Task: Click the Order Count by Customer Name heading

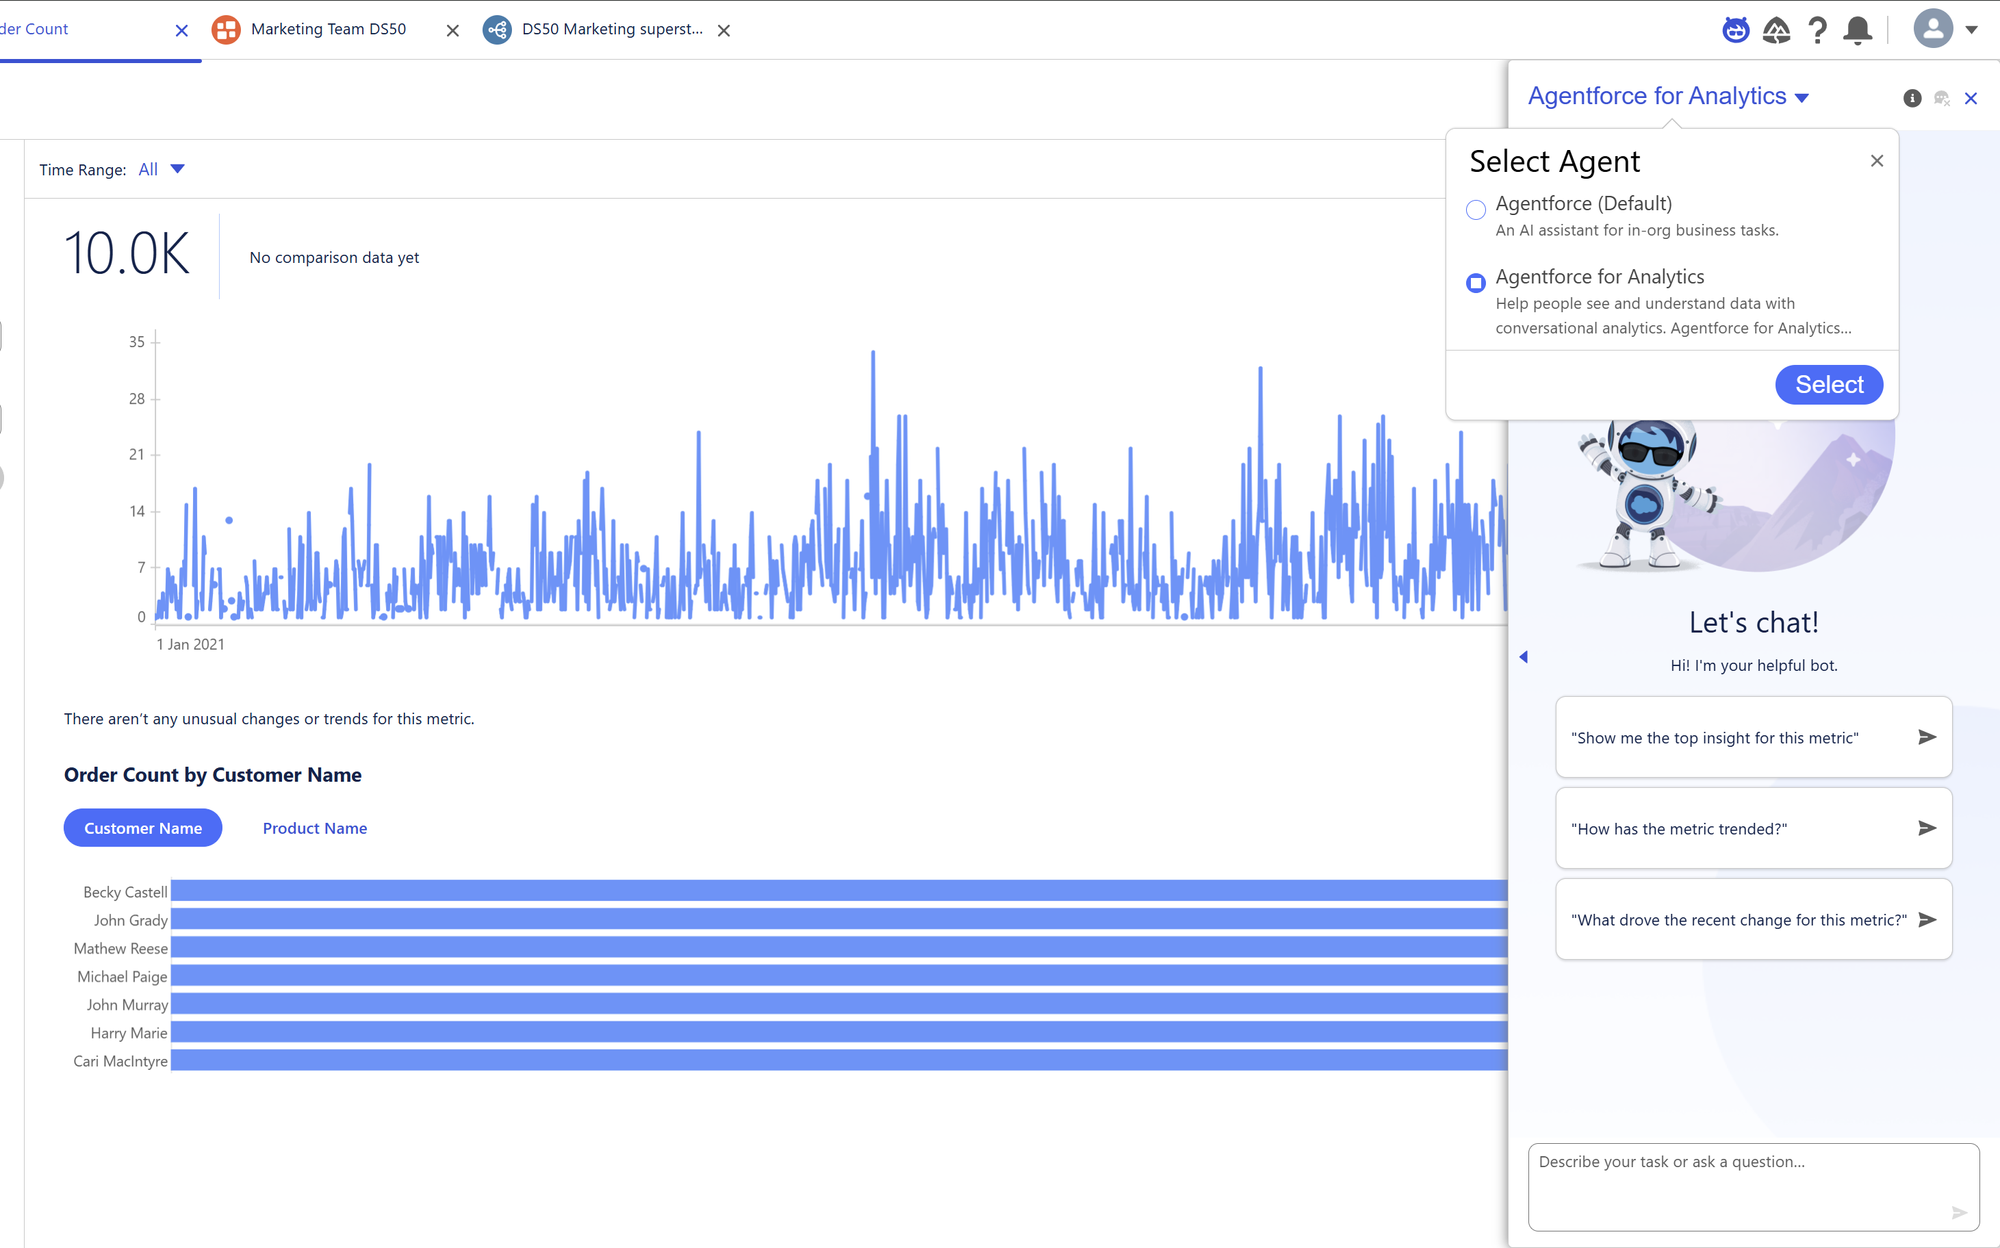Action: (x=213, y=775)
